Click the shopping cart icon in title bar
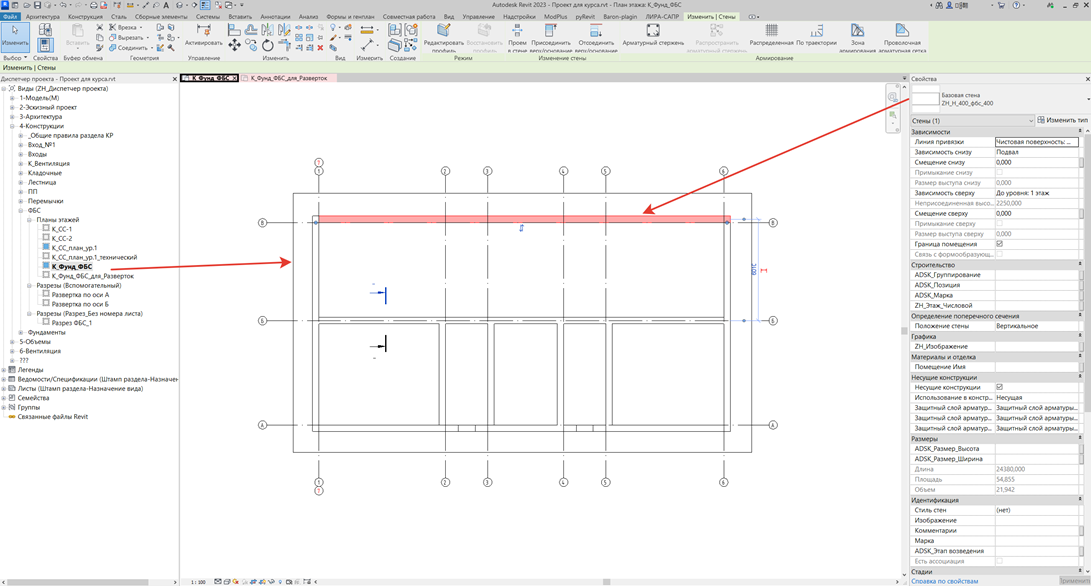1091x586 pixels. pos(1001,5)
